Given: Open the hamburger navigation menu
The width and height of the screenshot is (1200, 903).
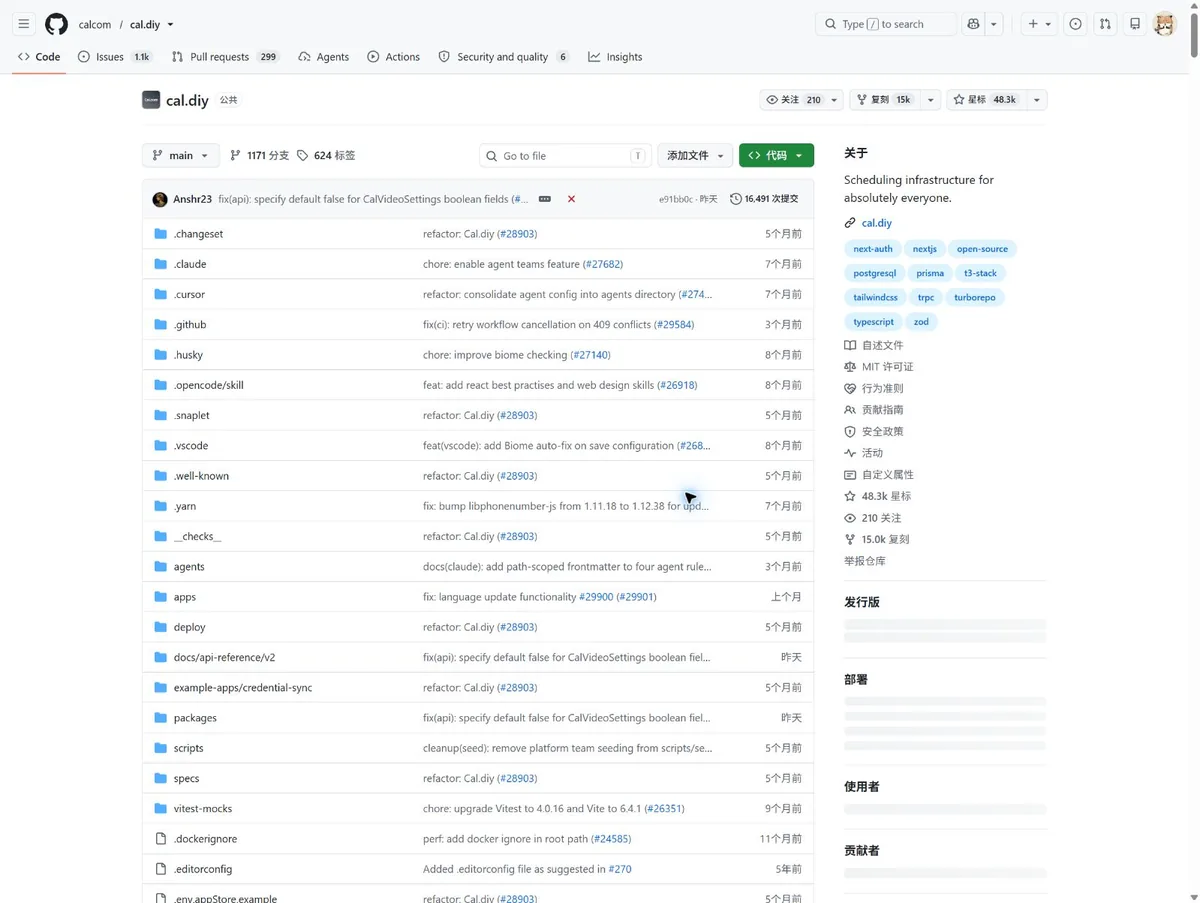Looking at the screenshot, I should coord(24,24).
